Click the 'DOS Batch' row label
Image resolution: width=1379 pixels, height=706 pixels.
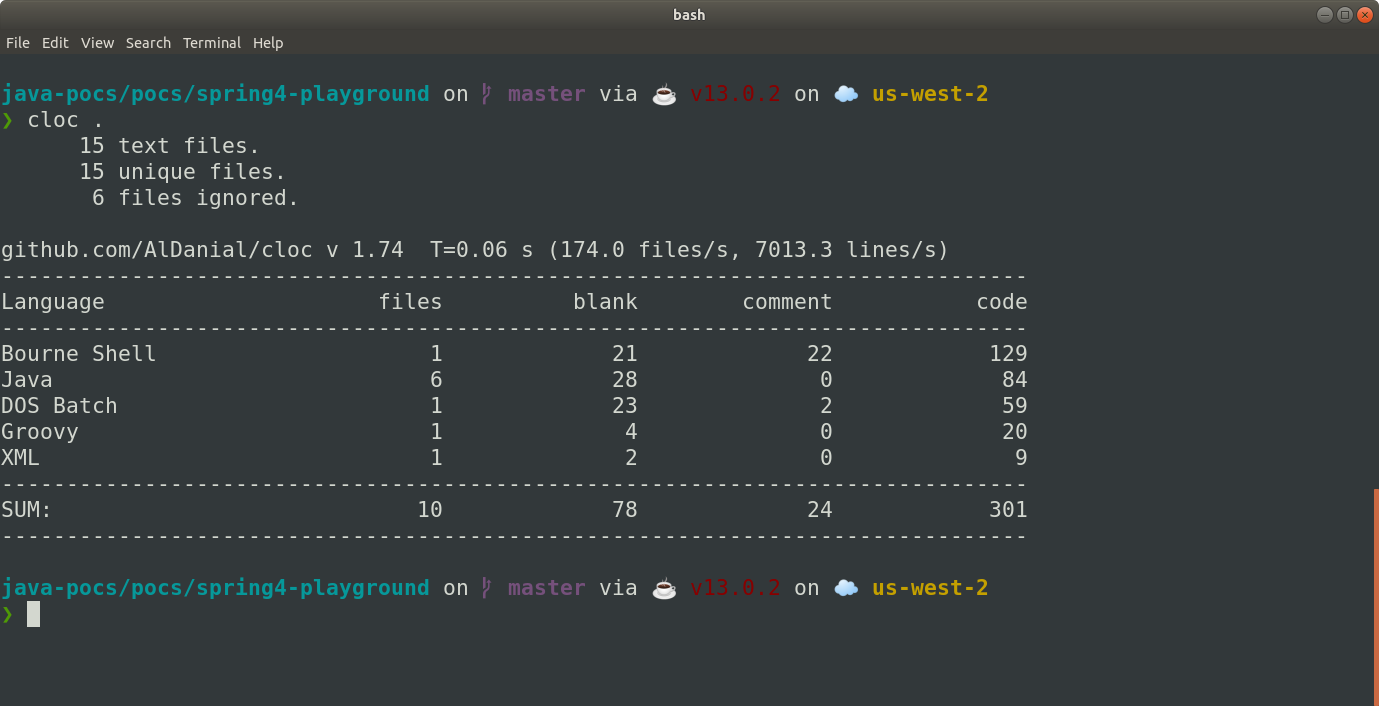pyautogui.click(x=59, y=406)
